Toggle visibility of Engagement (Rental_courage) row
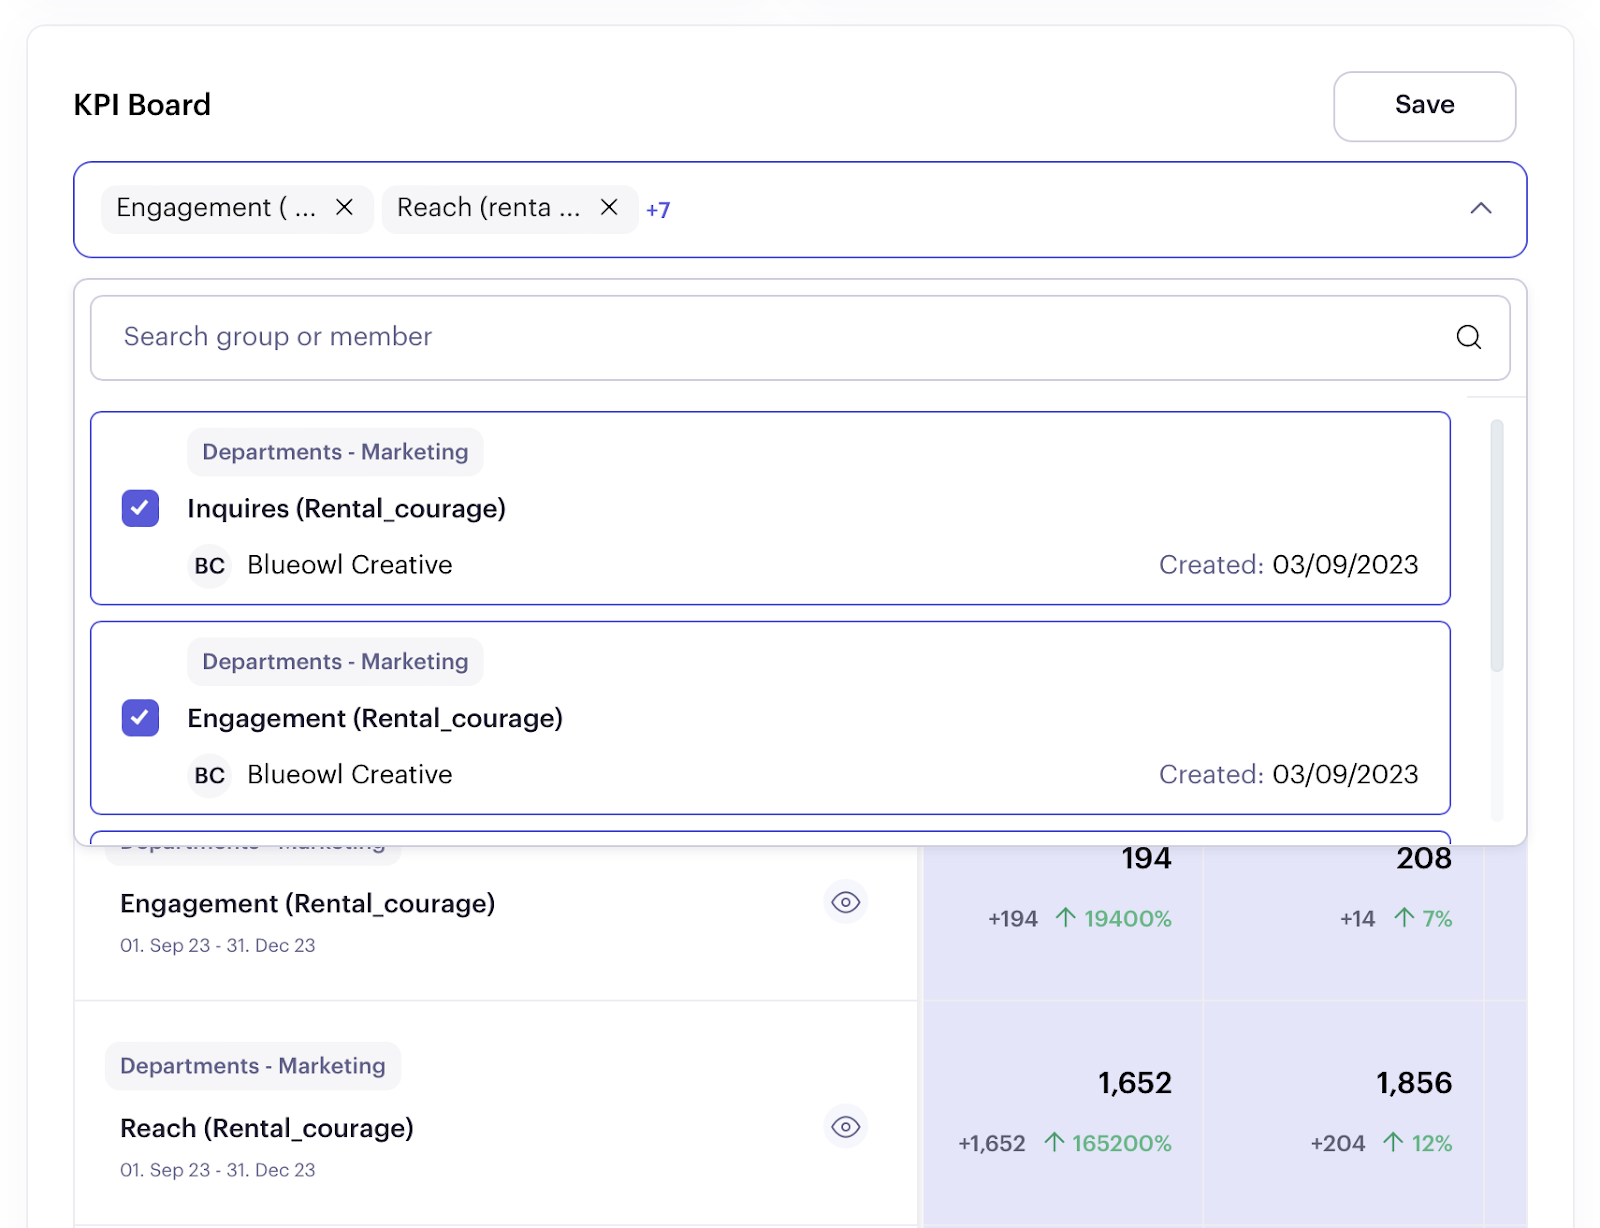This screenshot has height=1228, width=1600. pyautogui.click(x=846, y=903)
